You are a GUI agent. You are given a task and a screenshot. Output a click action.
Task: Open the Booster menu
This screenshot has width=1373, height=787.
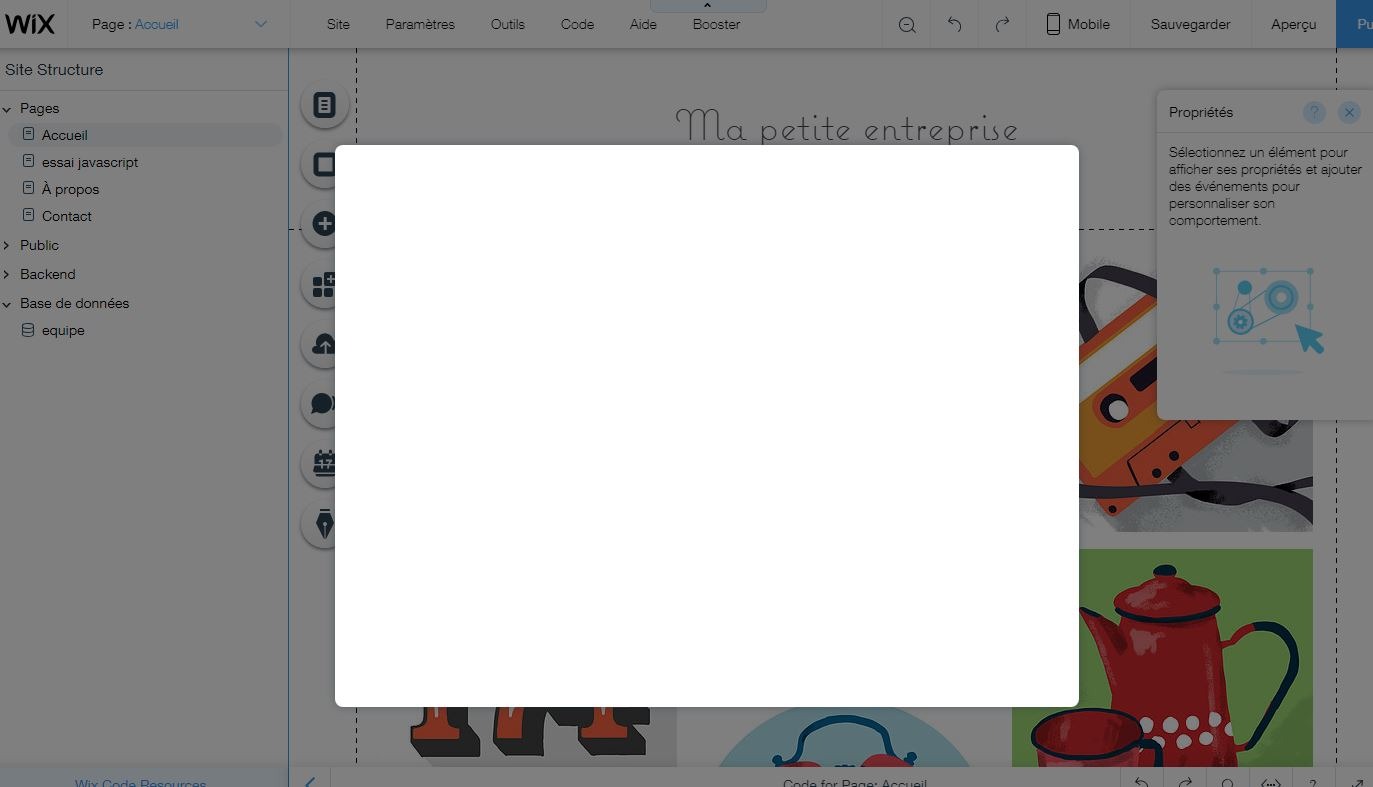[716, 24]
